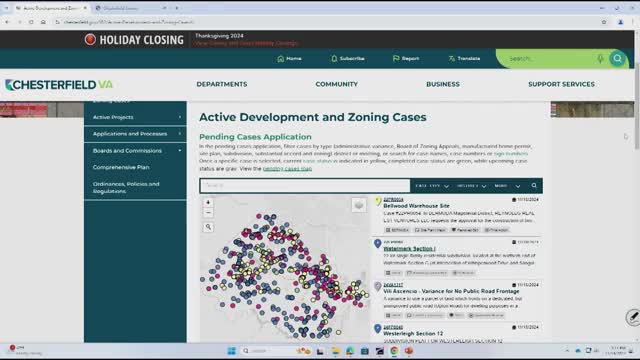The width and height of the screenshot is (640, 360).
Task: Click the gray pin for Vili Ascencio variance
Action: 378,286
